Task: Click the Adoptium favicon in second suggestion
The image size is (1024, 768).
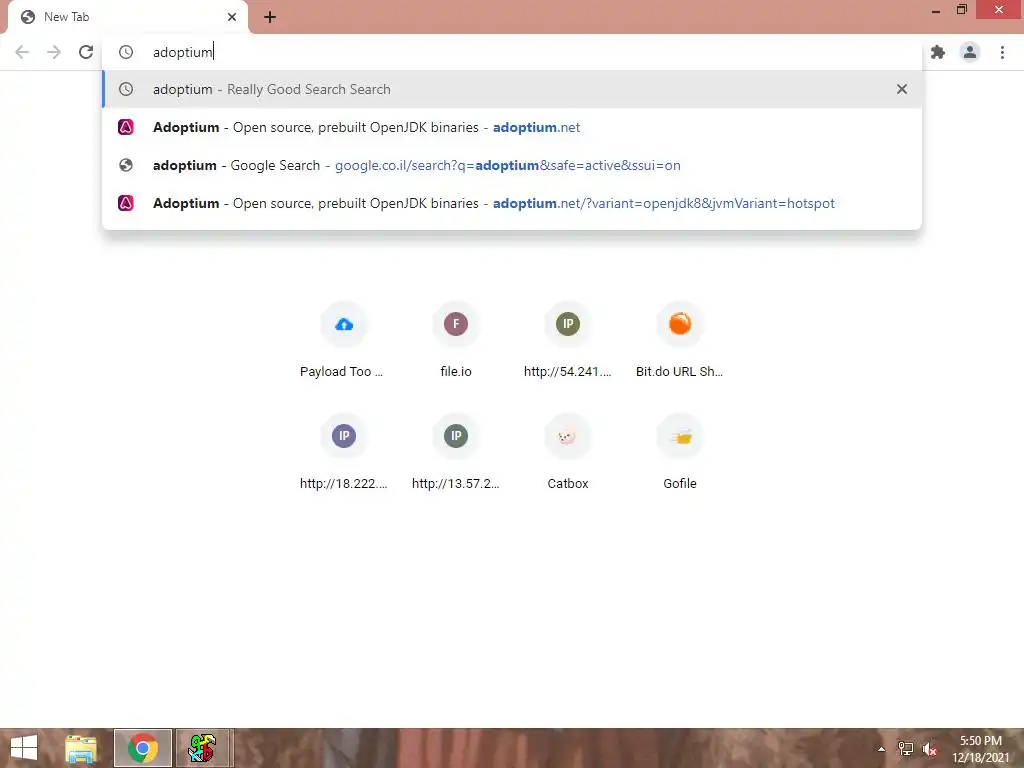Action: (x=126, y=127)
